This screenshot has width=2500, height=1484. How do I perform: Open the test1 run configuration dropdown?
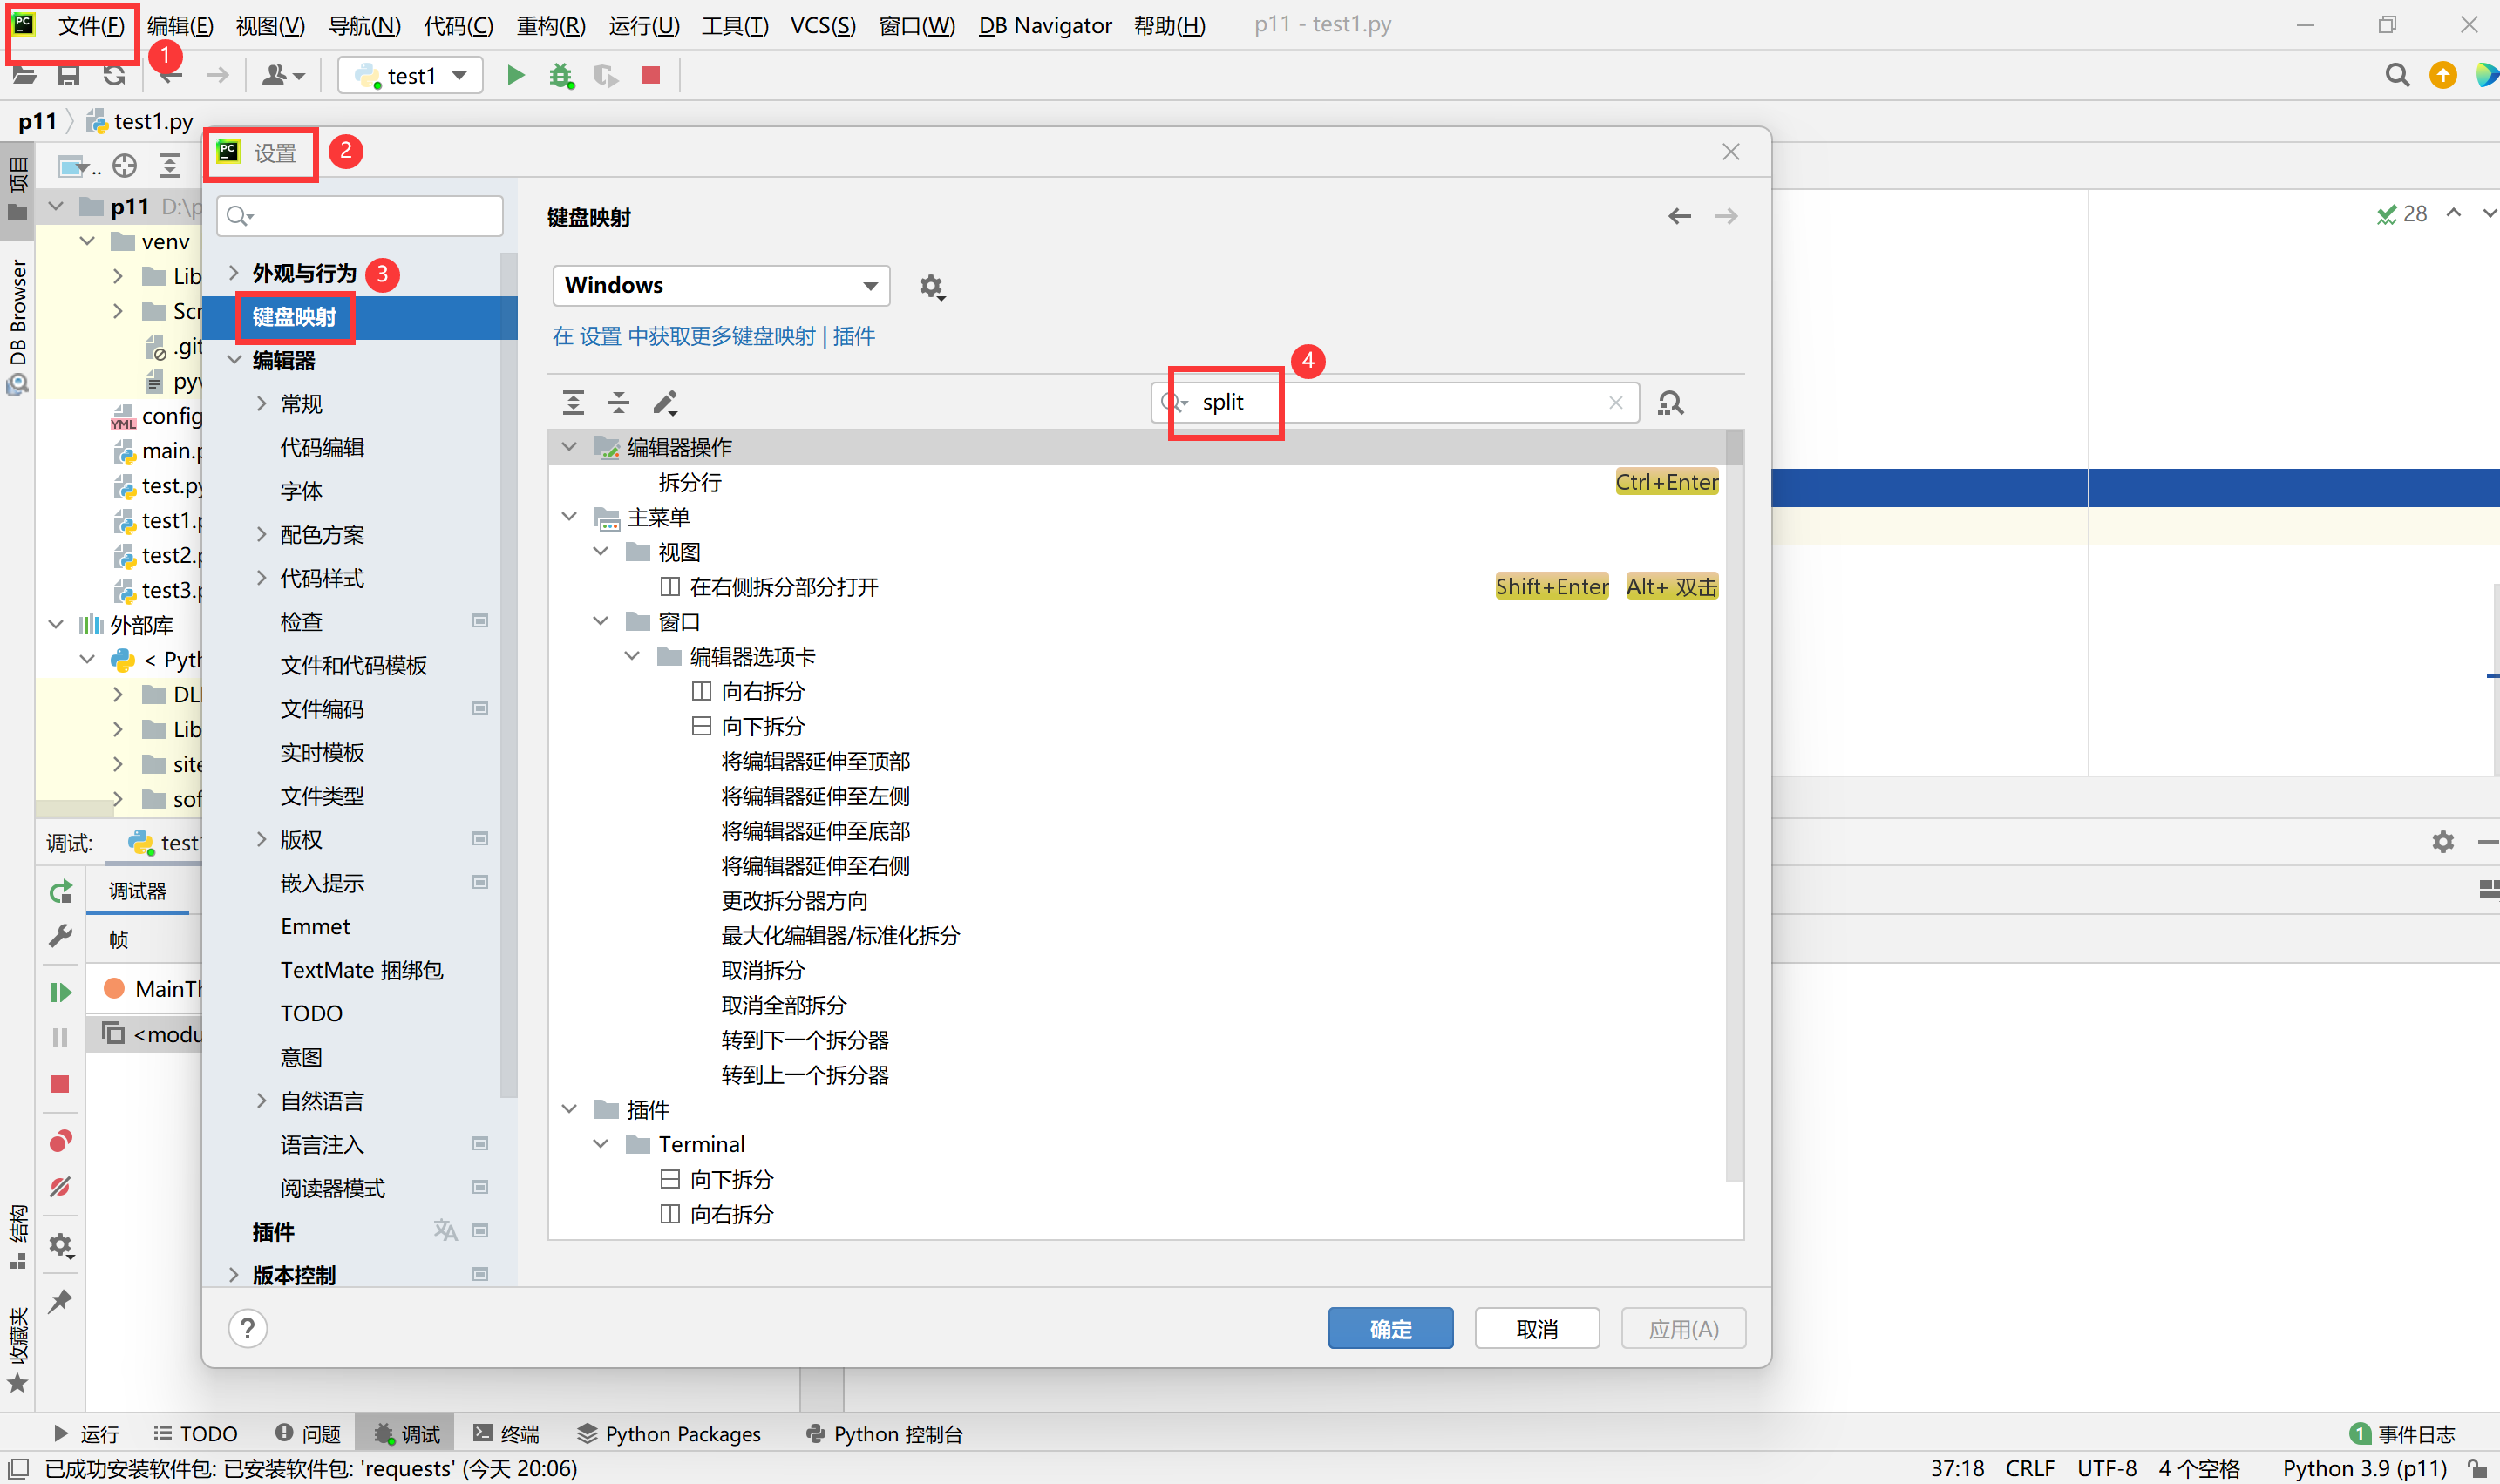[411, 75]
